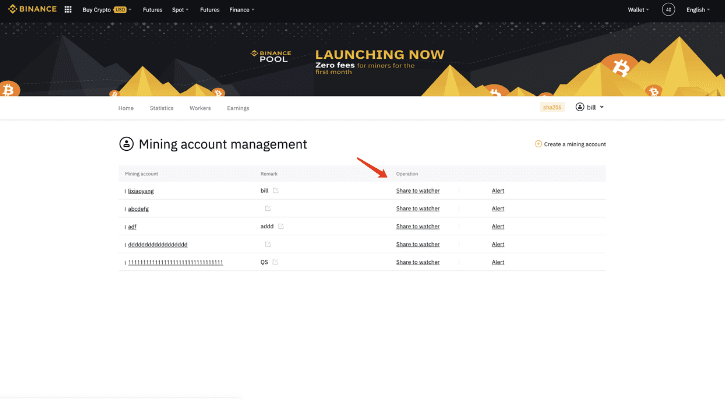Edit the QS remark icon
The image size is (725, 400).
tap(275, 262)
